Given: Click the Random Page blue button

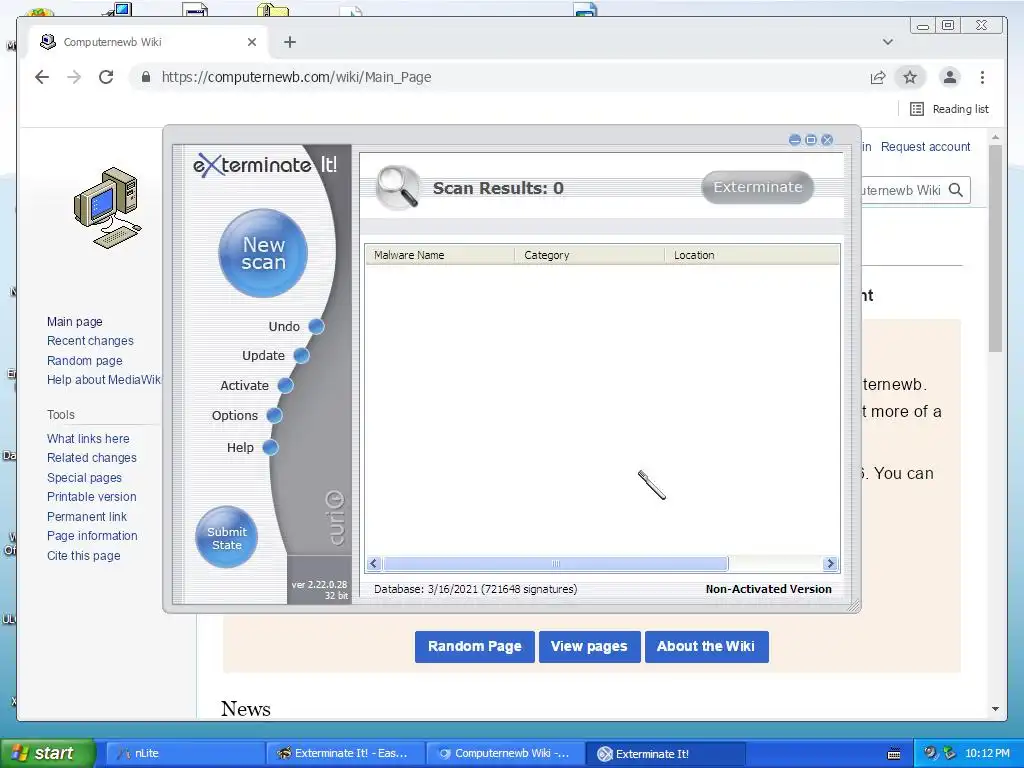Looking at the screenshot, I should 475,647.
